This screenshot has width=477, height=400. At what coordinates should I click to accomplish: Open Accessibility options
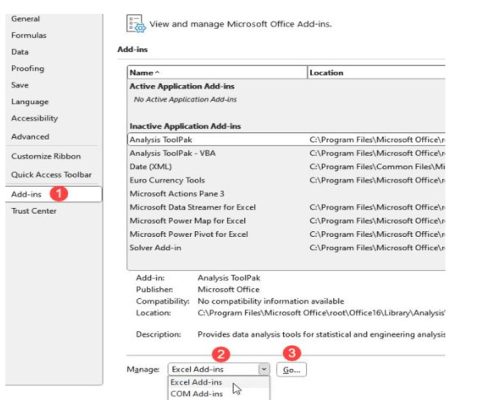click(34, 118)
